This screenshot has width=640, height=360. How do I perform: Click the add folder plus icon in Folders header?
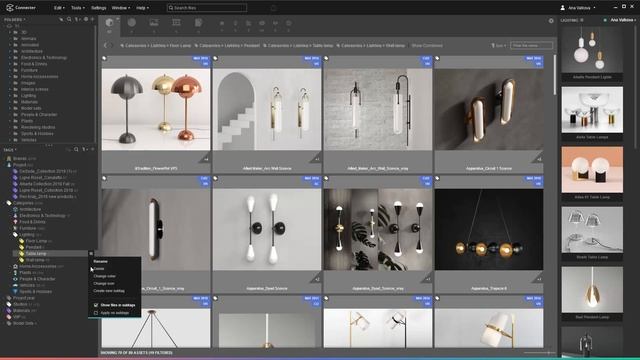[92, 19]
